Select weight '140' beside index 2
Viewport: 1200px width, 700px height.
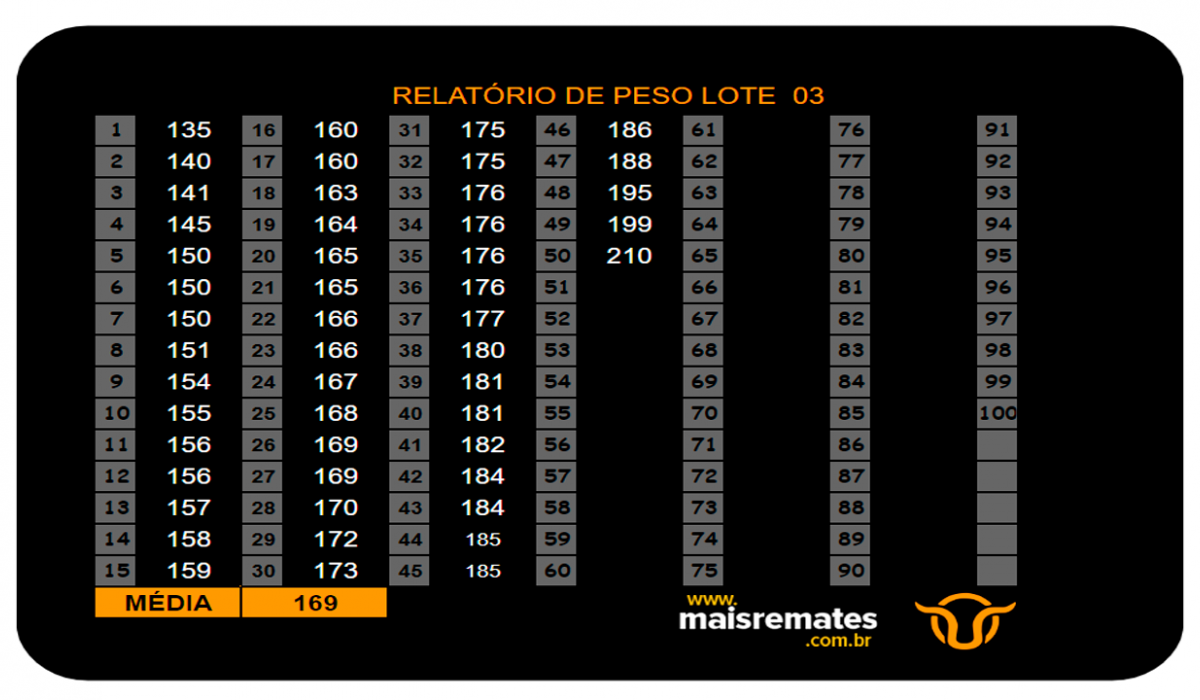click(189, 161)
